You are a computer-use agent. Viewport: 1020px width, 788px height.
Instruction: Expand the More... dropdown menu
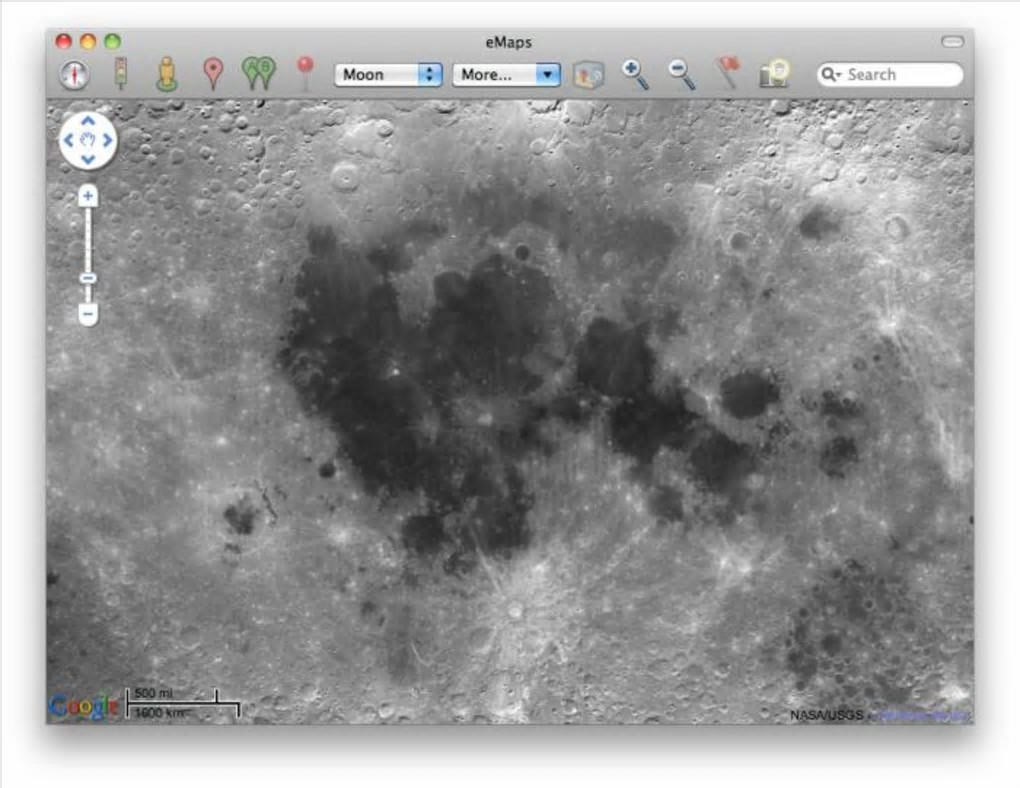[x=506, y=74]
